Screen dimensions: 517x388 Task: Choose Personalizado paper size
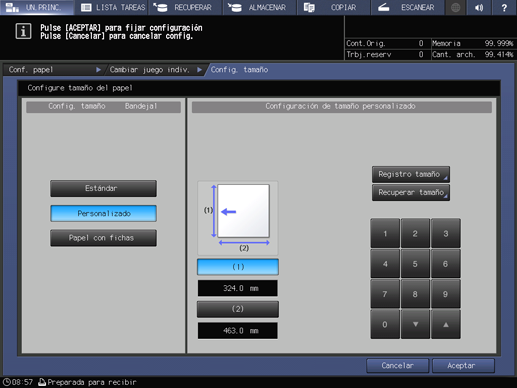coord(103,213)
